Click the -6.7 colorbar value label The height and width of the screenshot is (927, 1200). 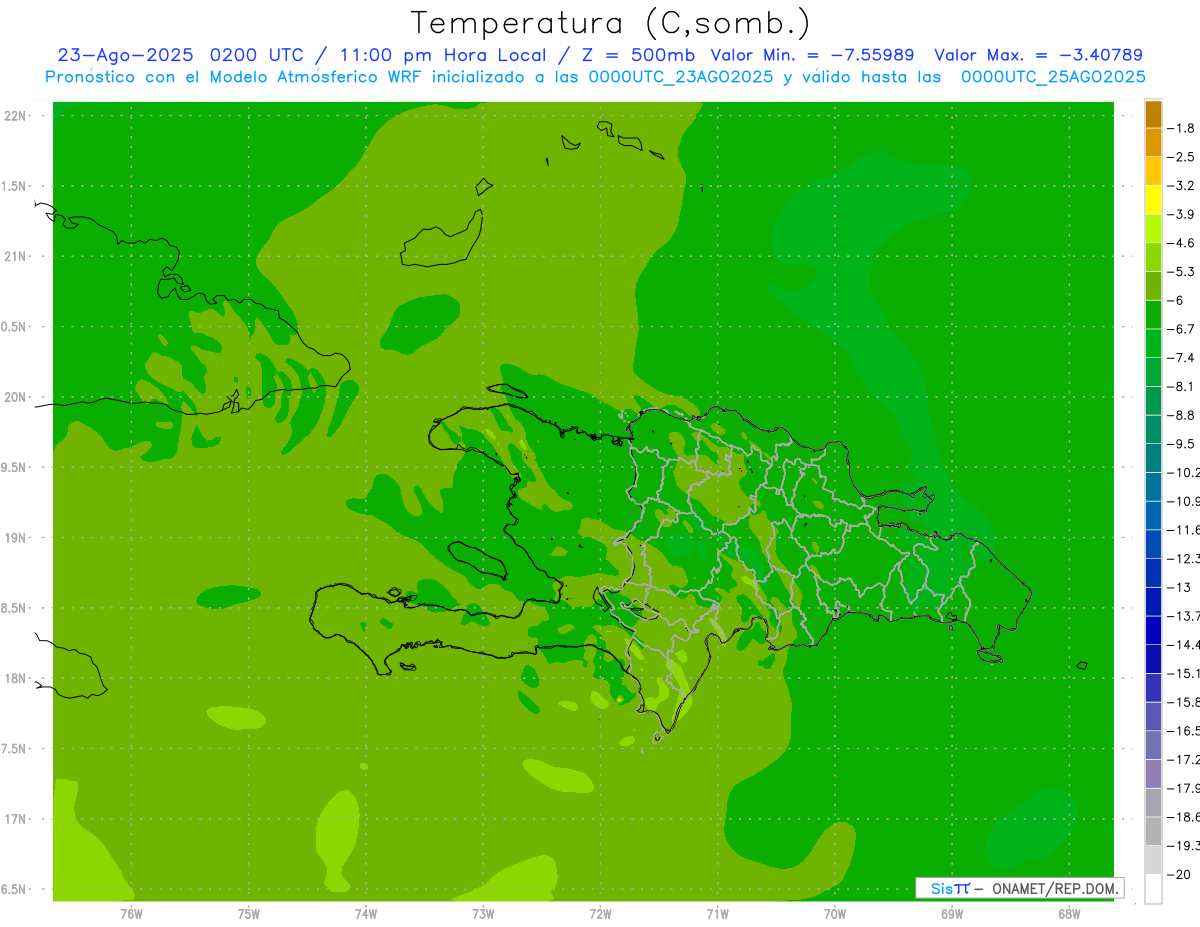point(1182,329)
